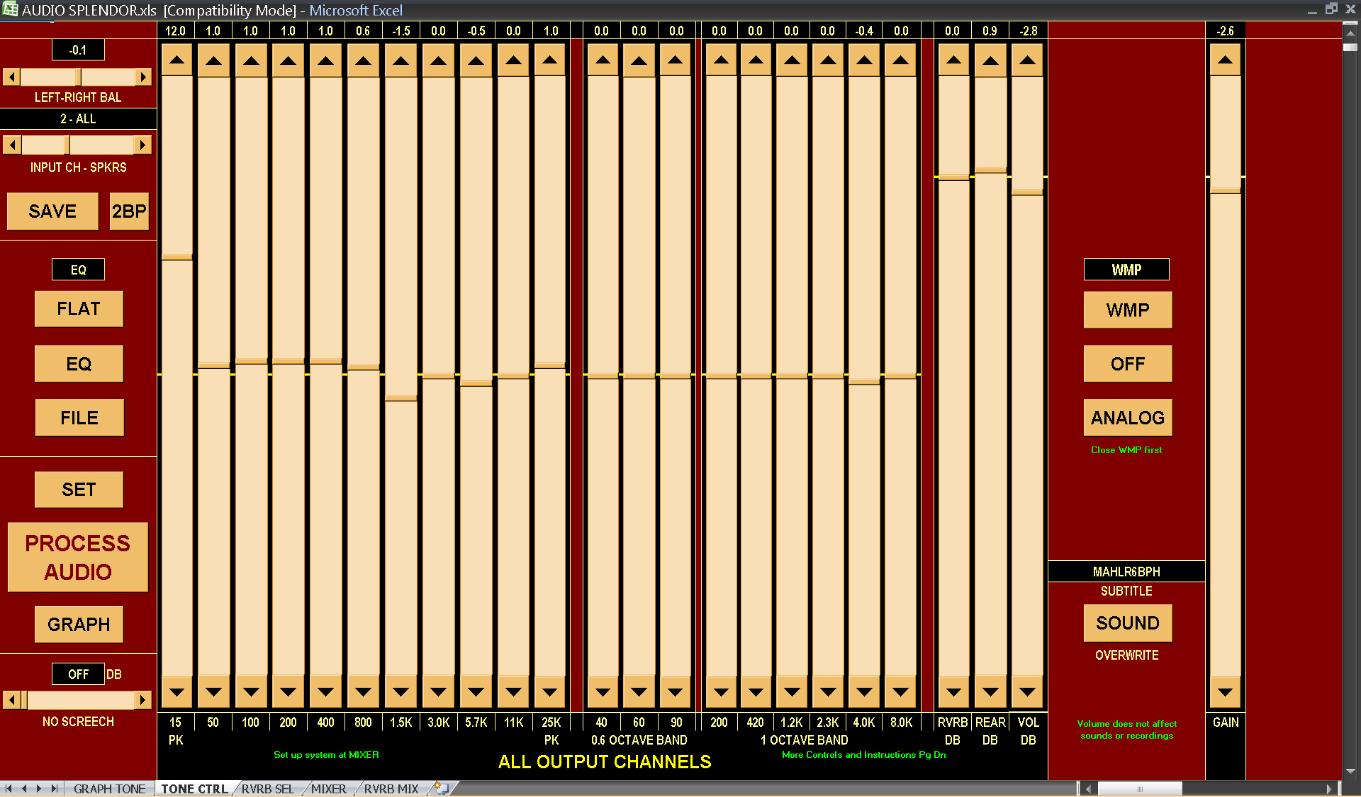
Task: Click the right arrow of NO SCREECH scrollbar
Action: point(144,700)
